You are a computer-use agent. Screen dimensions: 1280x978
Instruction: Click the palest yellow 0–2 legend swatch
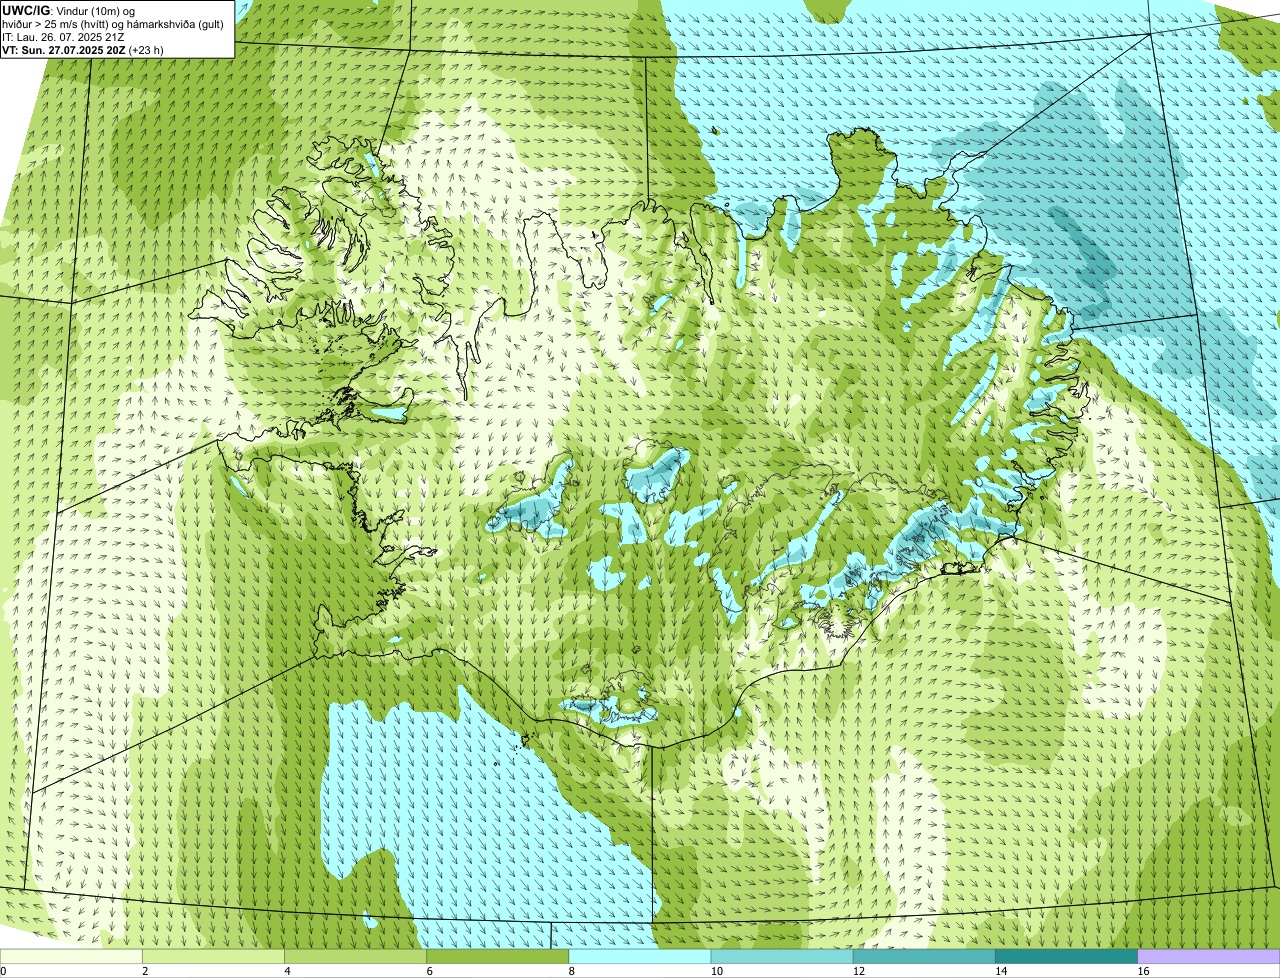[x=71, y=956]
